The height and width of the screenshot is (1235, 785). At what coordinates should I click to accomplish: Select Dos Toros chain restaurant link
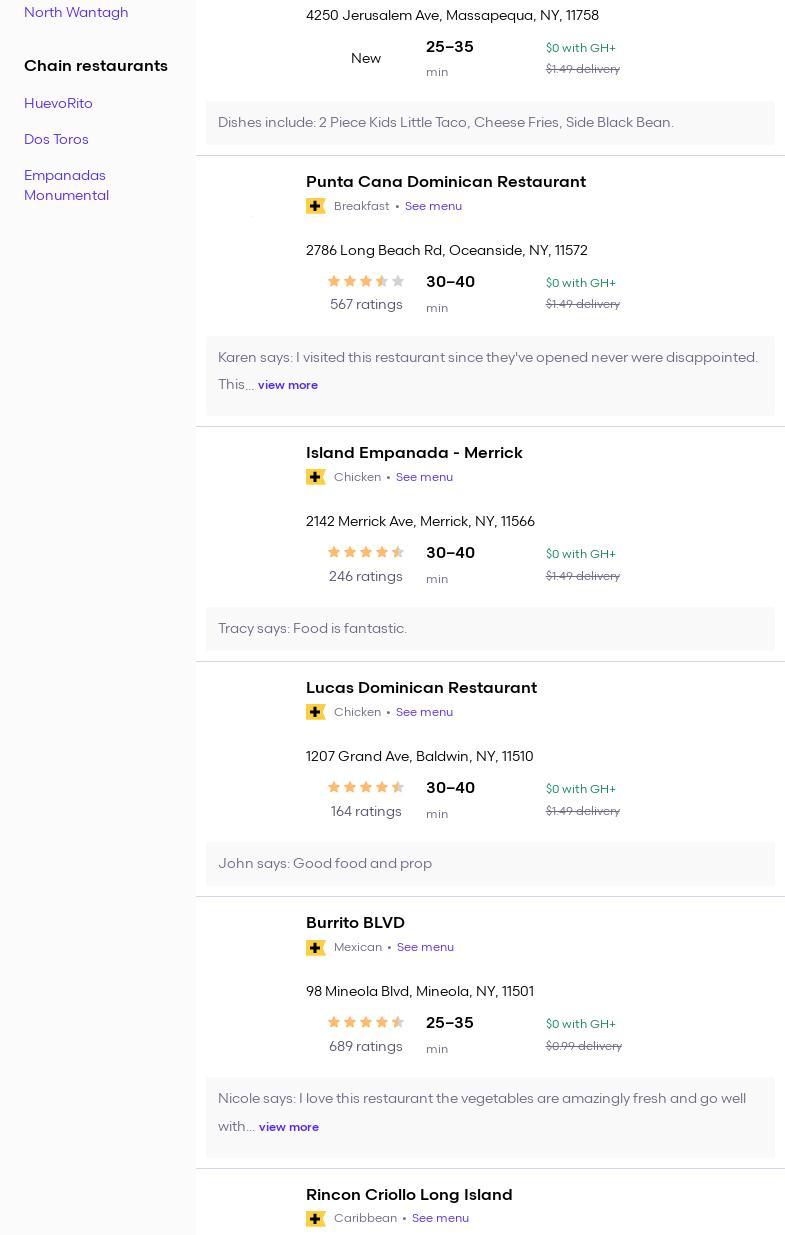pos(56,139)
